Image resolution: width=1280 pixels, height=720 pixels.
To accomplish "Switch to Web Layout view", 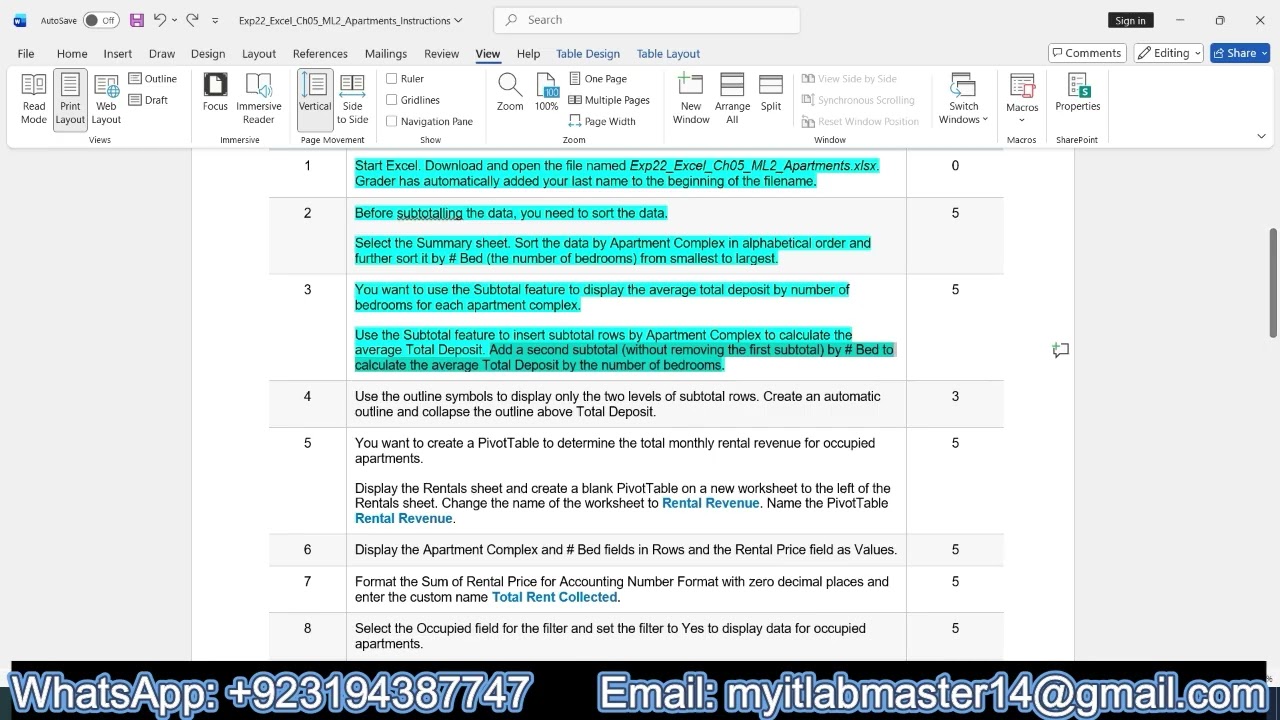I will pyautogui.click(x=106, y=99).
